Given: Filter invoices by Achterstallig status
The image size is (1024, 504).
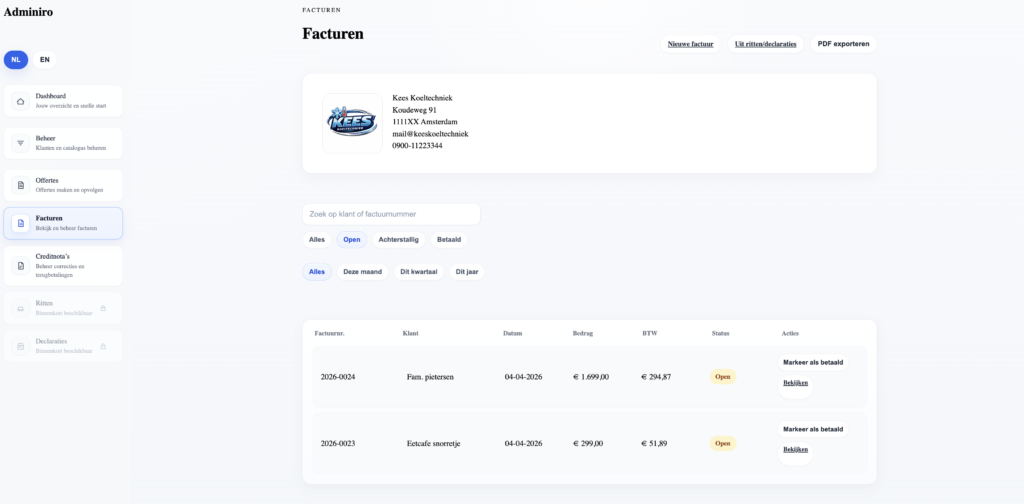Looking at the screenshot, I should 398,240.
